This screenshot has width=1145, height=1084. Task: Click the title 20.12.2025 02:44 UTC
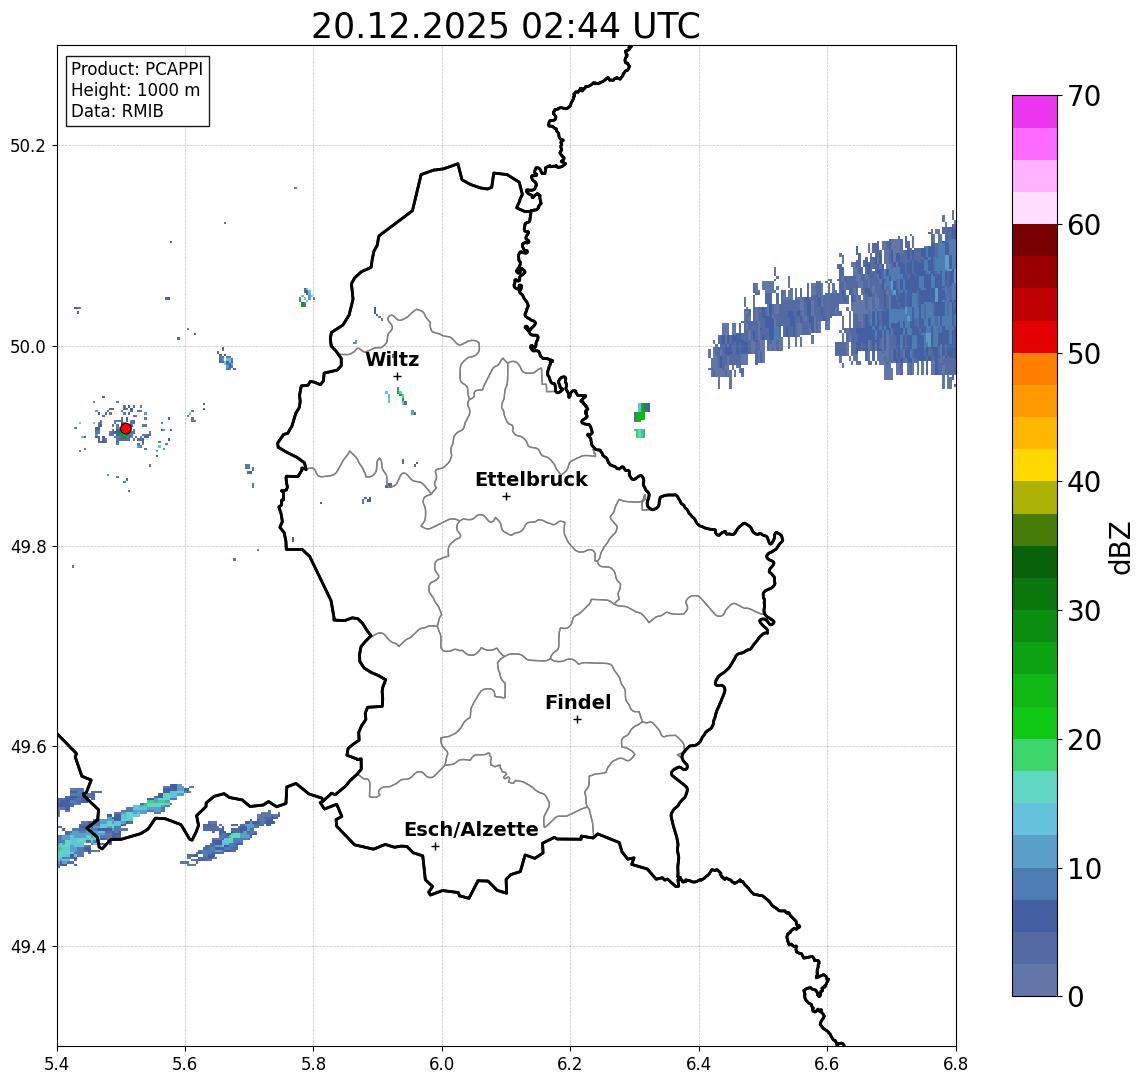pyautogui.click(x=506, y=26)
